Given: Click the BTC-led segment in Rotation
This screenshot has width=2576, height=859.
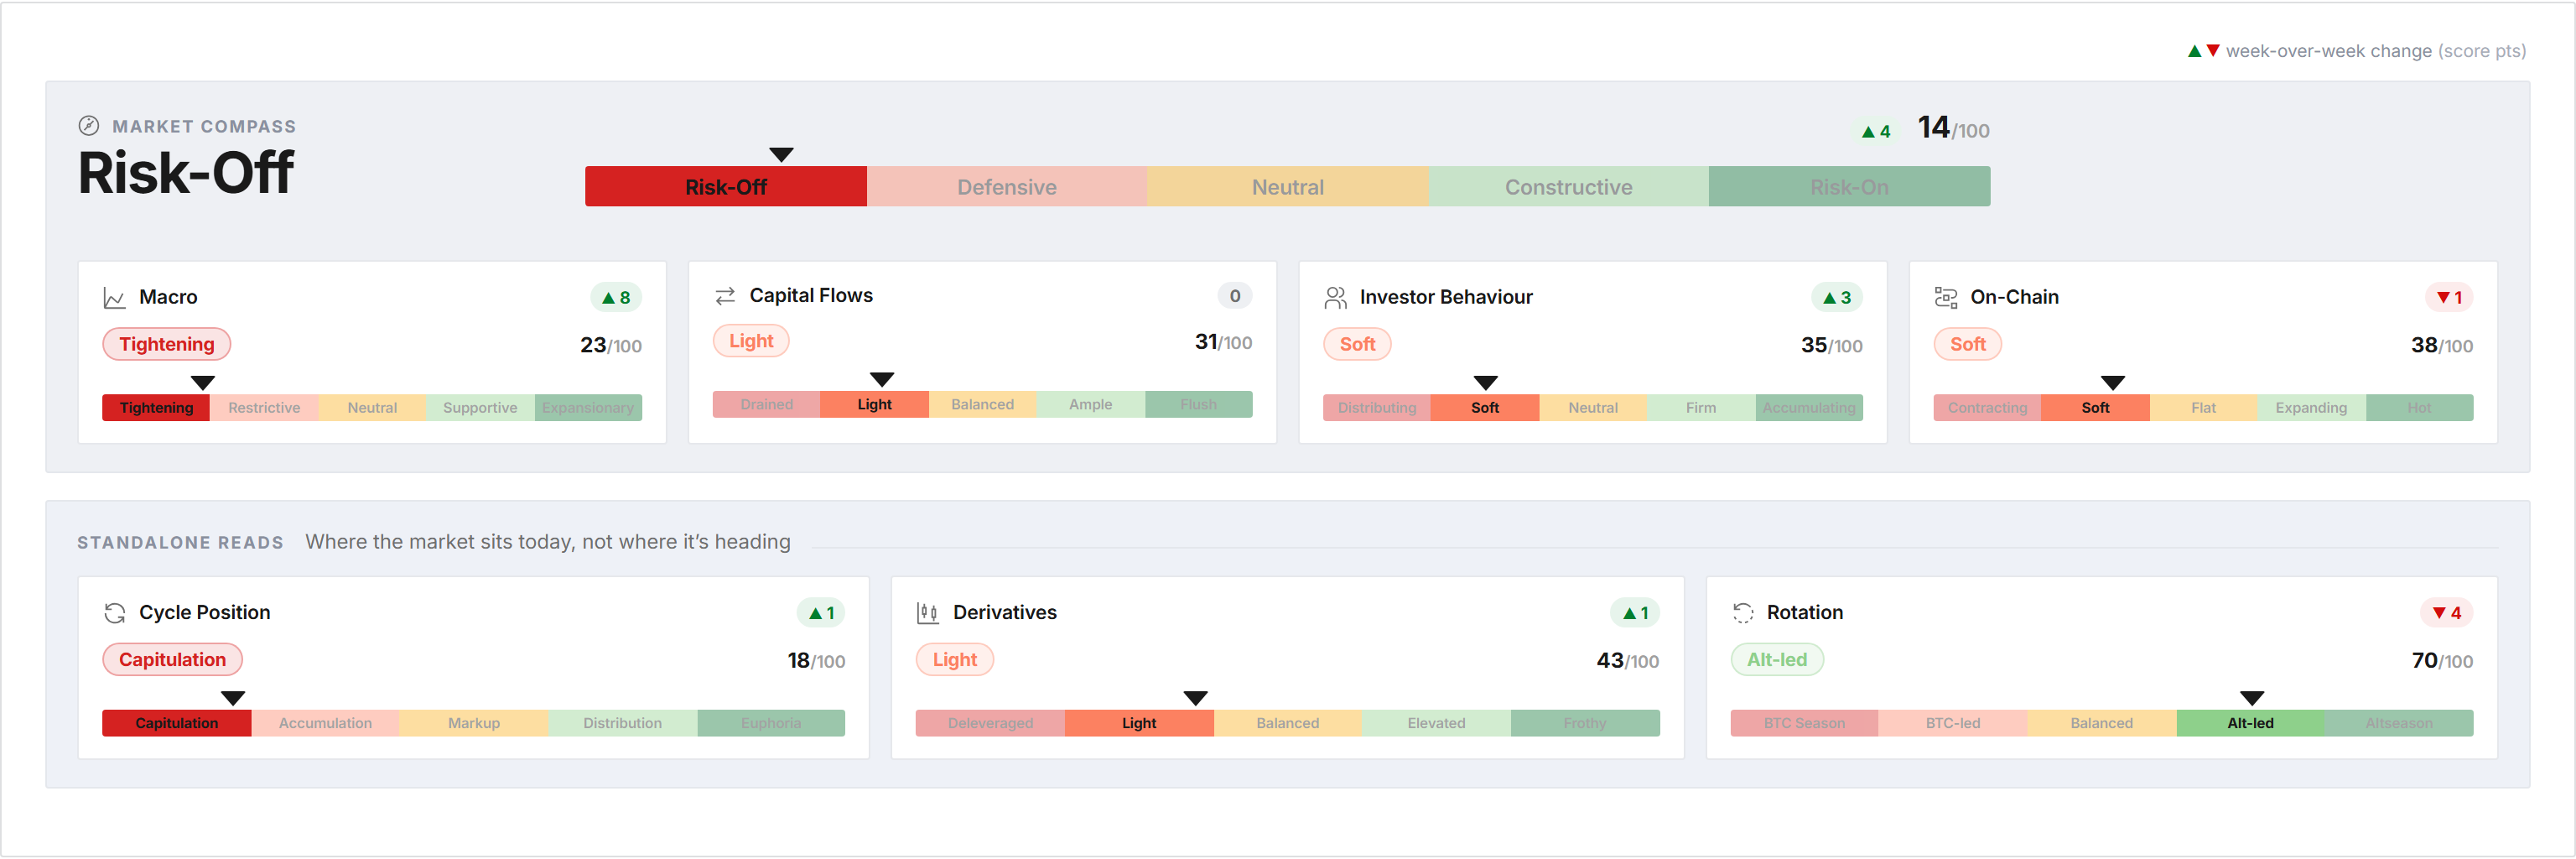Looking at the screenshot, I should pyautogui.click(x=1953, y=723).
